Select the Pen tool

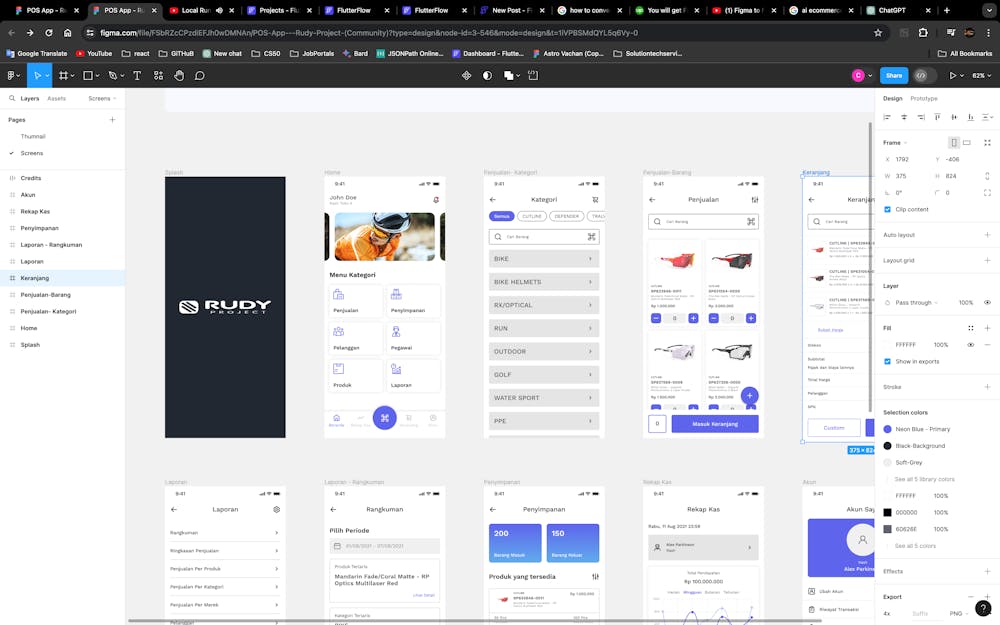(113, 75)
